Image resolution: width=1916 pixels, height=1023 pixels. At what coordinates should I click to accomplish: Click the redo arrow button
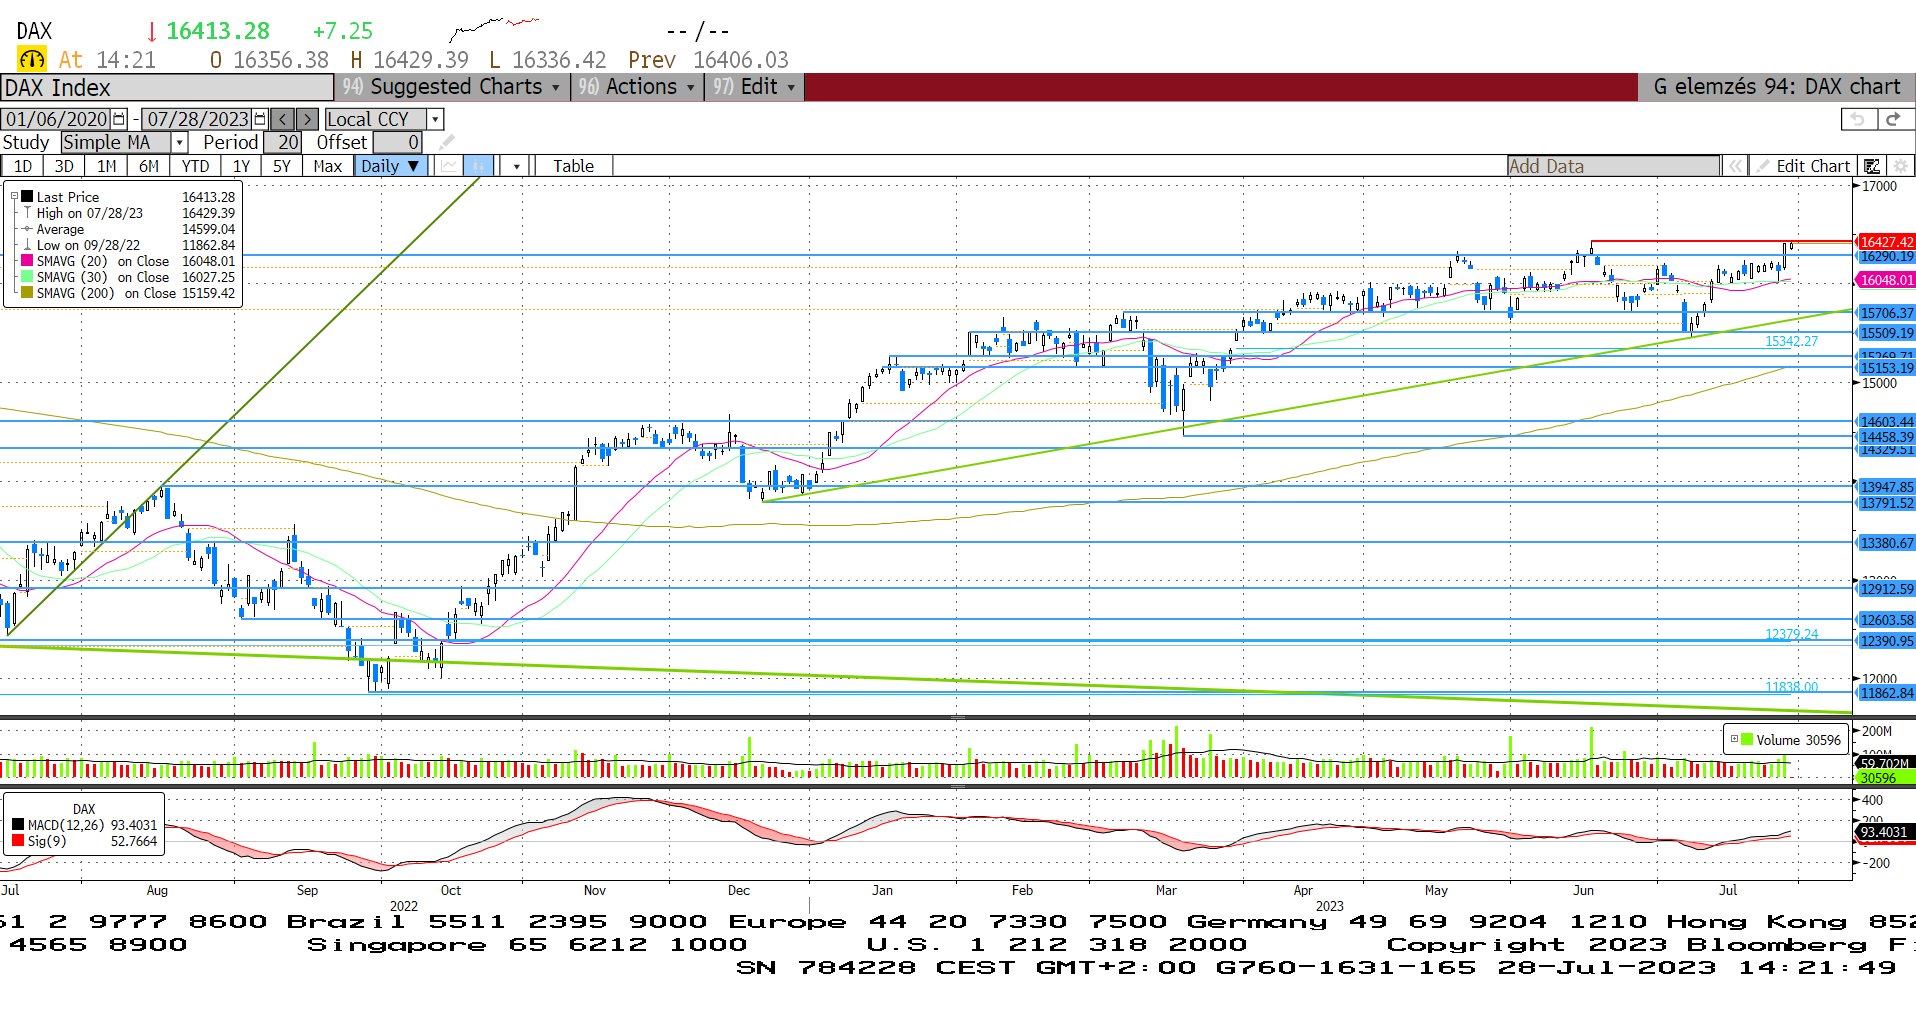pyautogui.click(x=1893, y=119)
